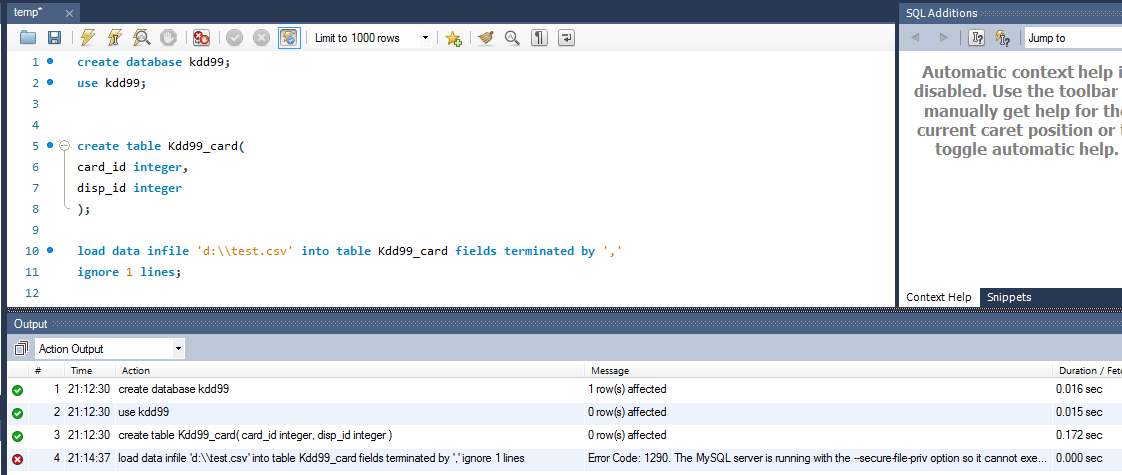
Task: Switch to the Snippets tab
Action: pyautogui.click(x=1009, y=297)
